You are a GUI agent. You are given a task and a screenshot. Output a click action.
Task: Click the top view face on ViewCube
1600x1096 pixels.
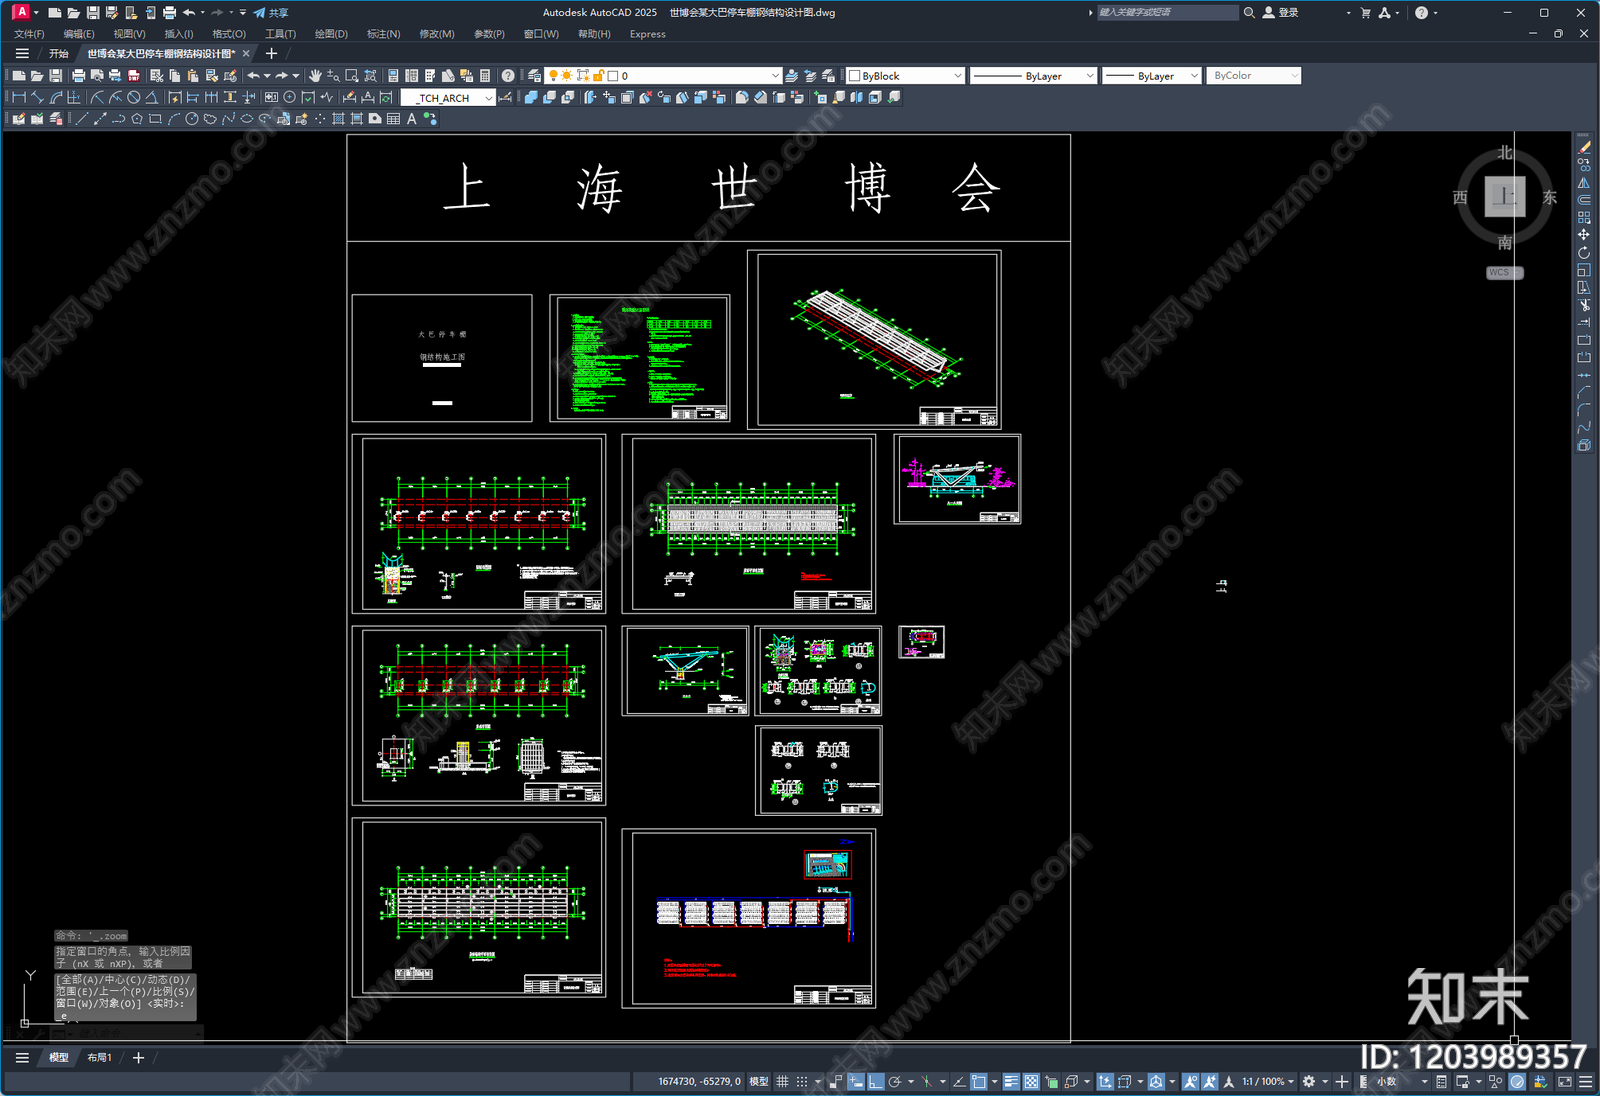[1504, 197]
